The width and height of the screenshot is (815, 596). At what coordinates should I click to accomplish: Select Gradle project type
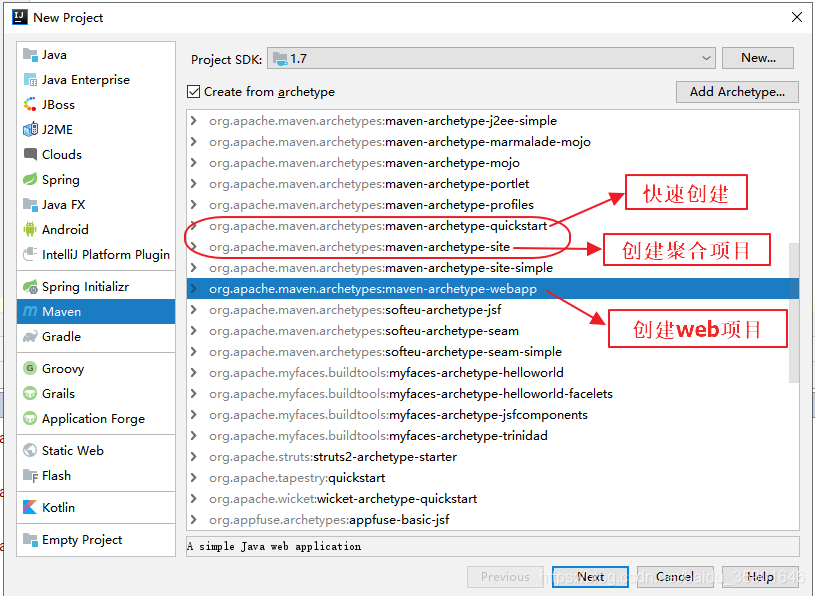click(x=96, y=336)
